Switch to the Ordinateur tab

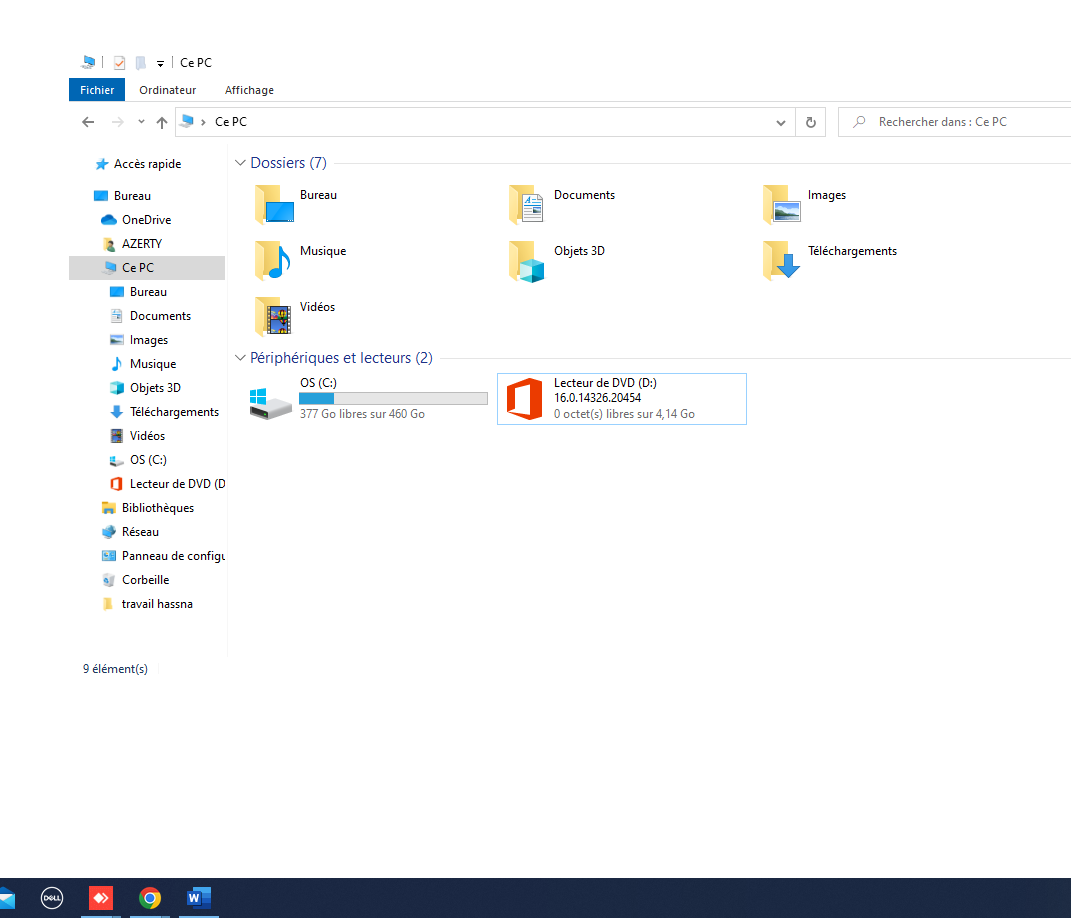[167, 90]
